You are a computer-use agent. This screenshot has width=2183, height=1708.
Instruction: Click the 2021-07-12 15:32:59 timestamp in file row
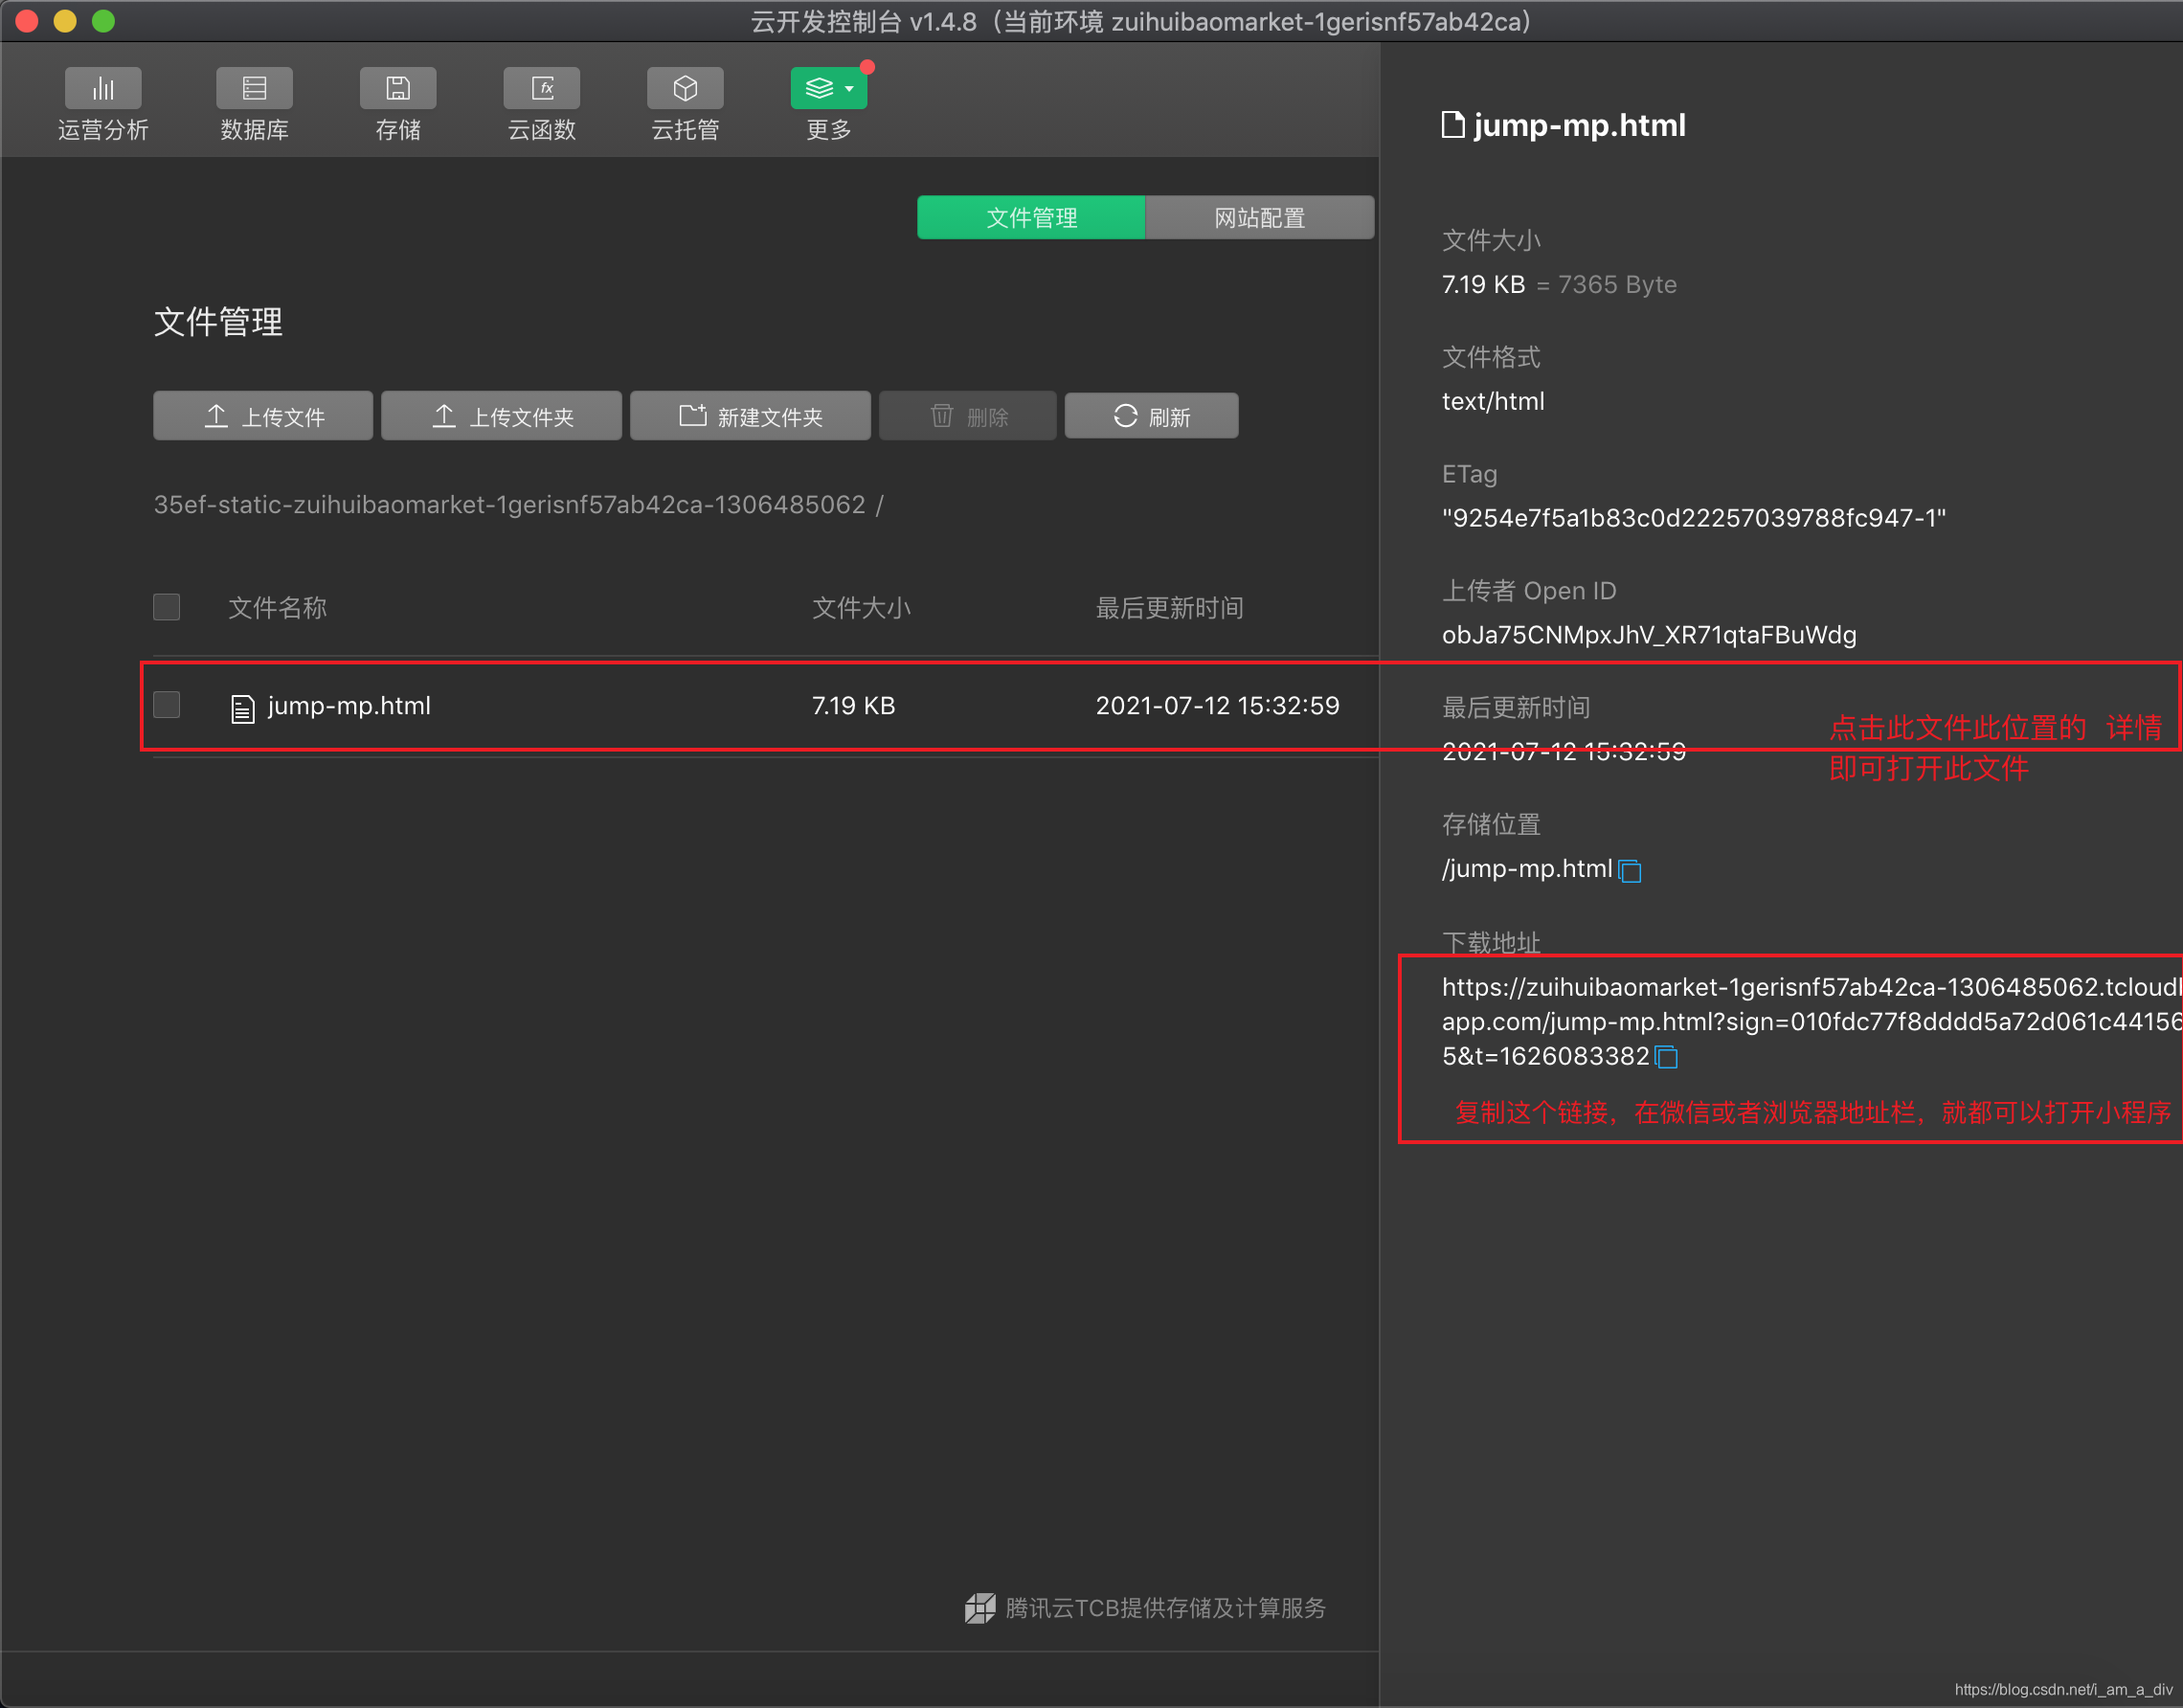point(1217,705)
